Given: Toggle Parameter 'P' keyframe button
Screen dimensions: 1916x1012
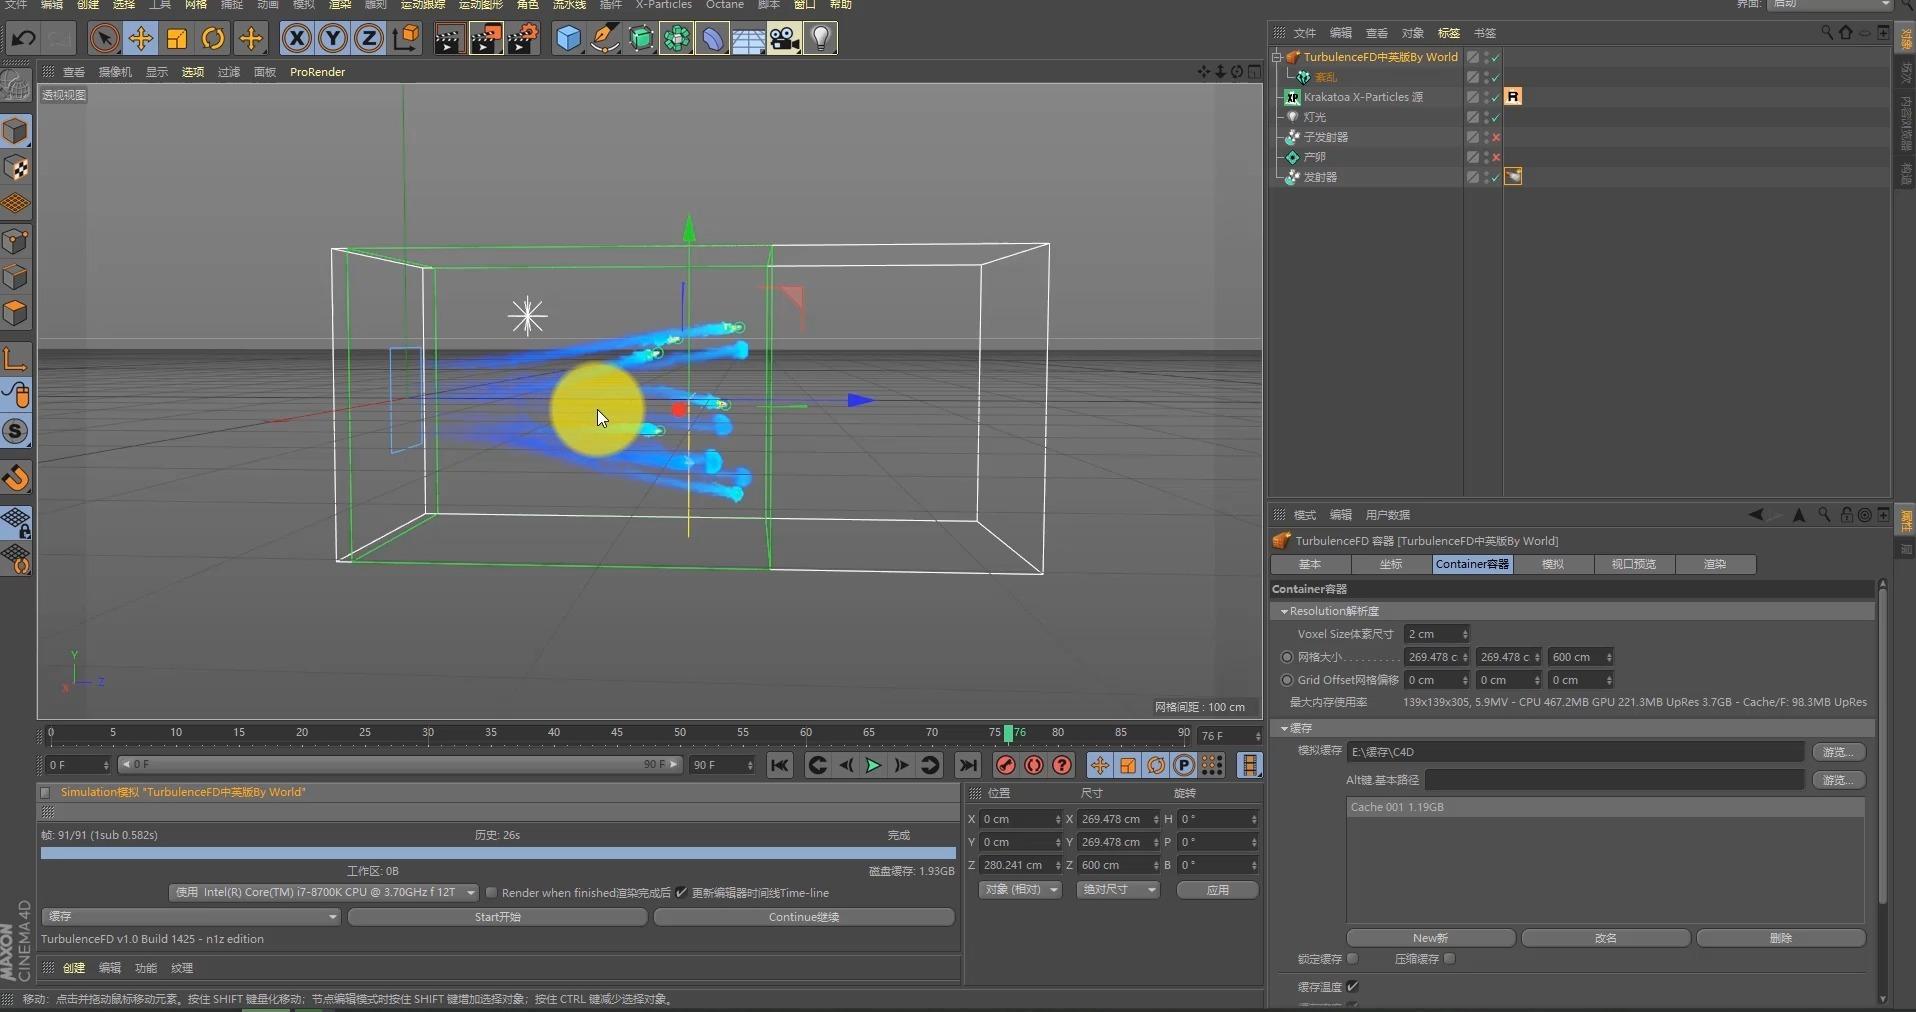Looking at the screenshot, I should [x=1184, y=765].
